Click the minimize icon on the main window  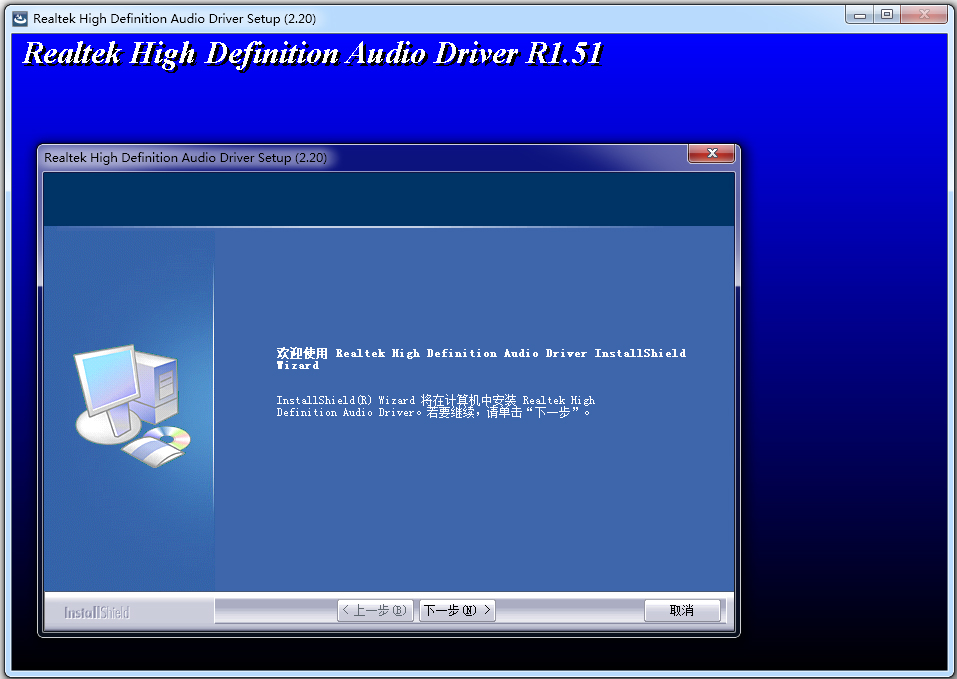[859, 14]
